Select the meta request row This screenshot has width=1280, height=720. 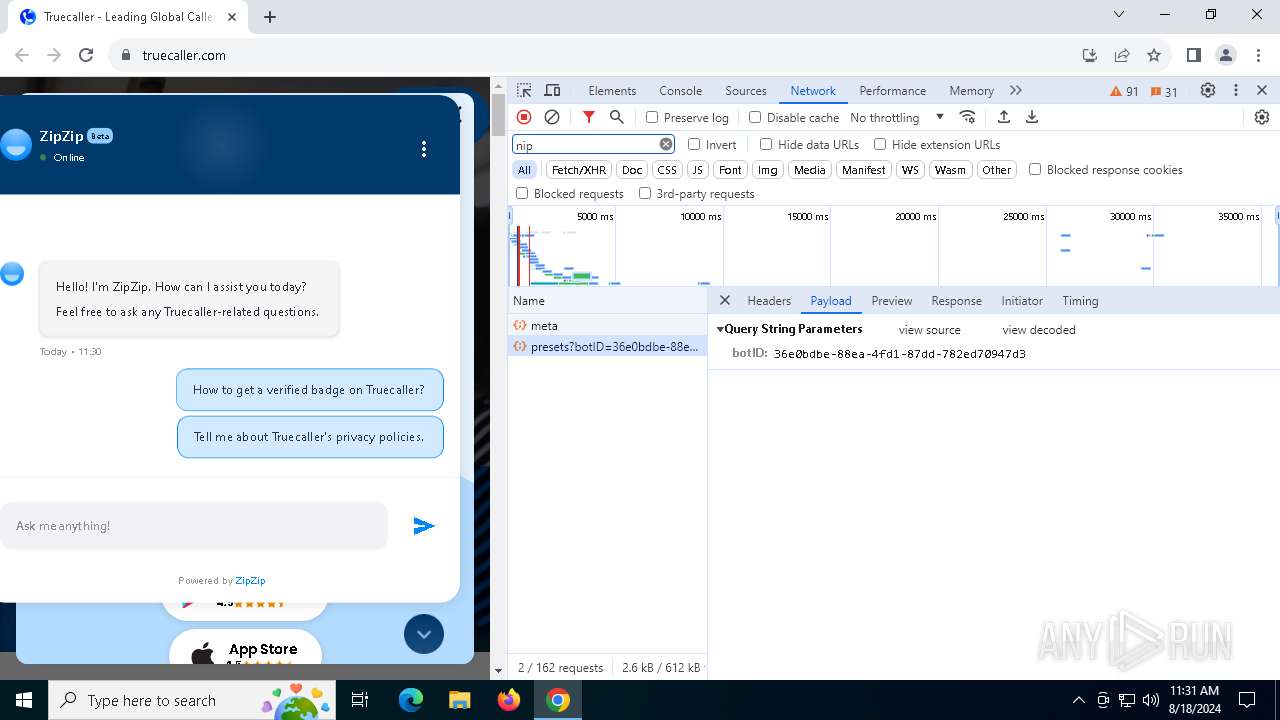607,325
